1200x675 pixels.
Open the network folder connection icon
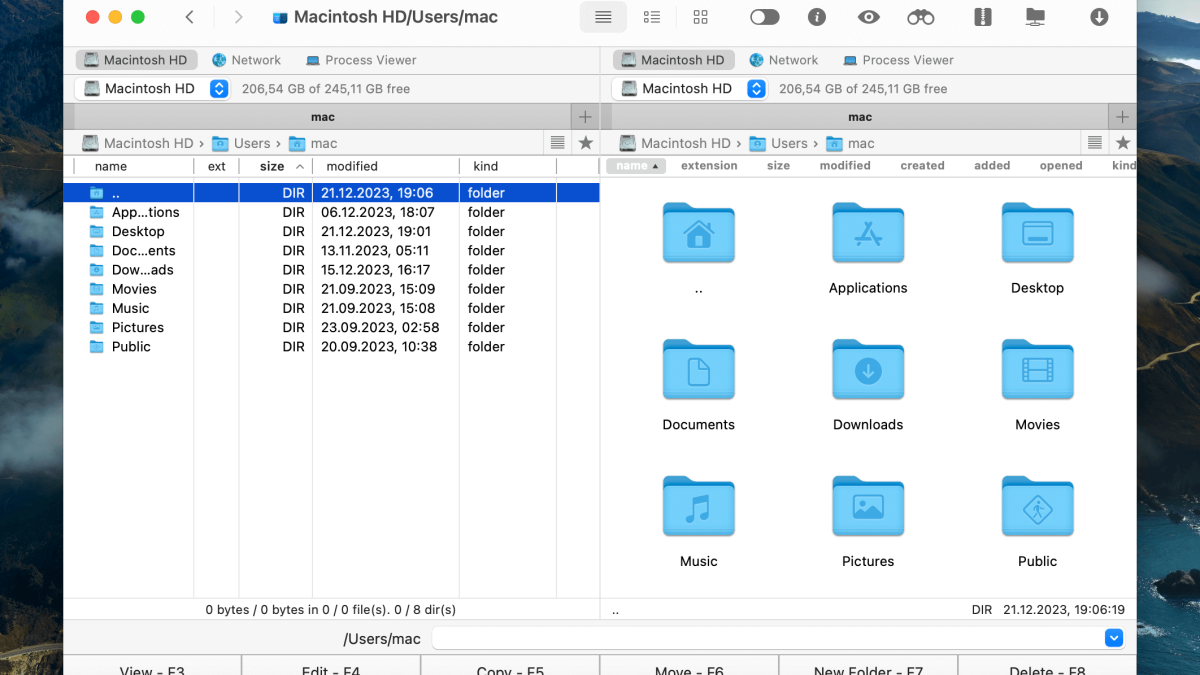(1035, 17)
